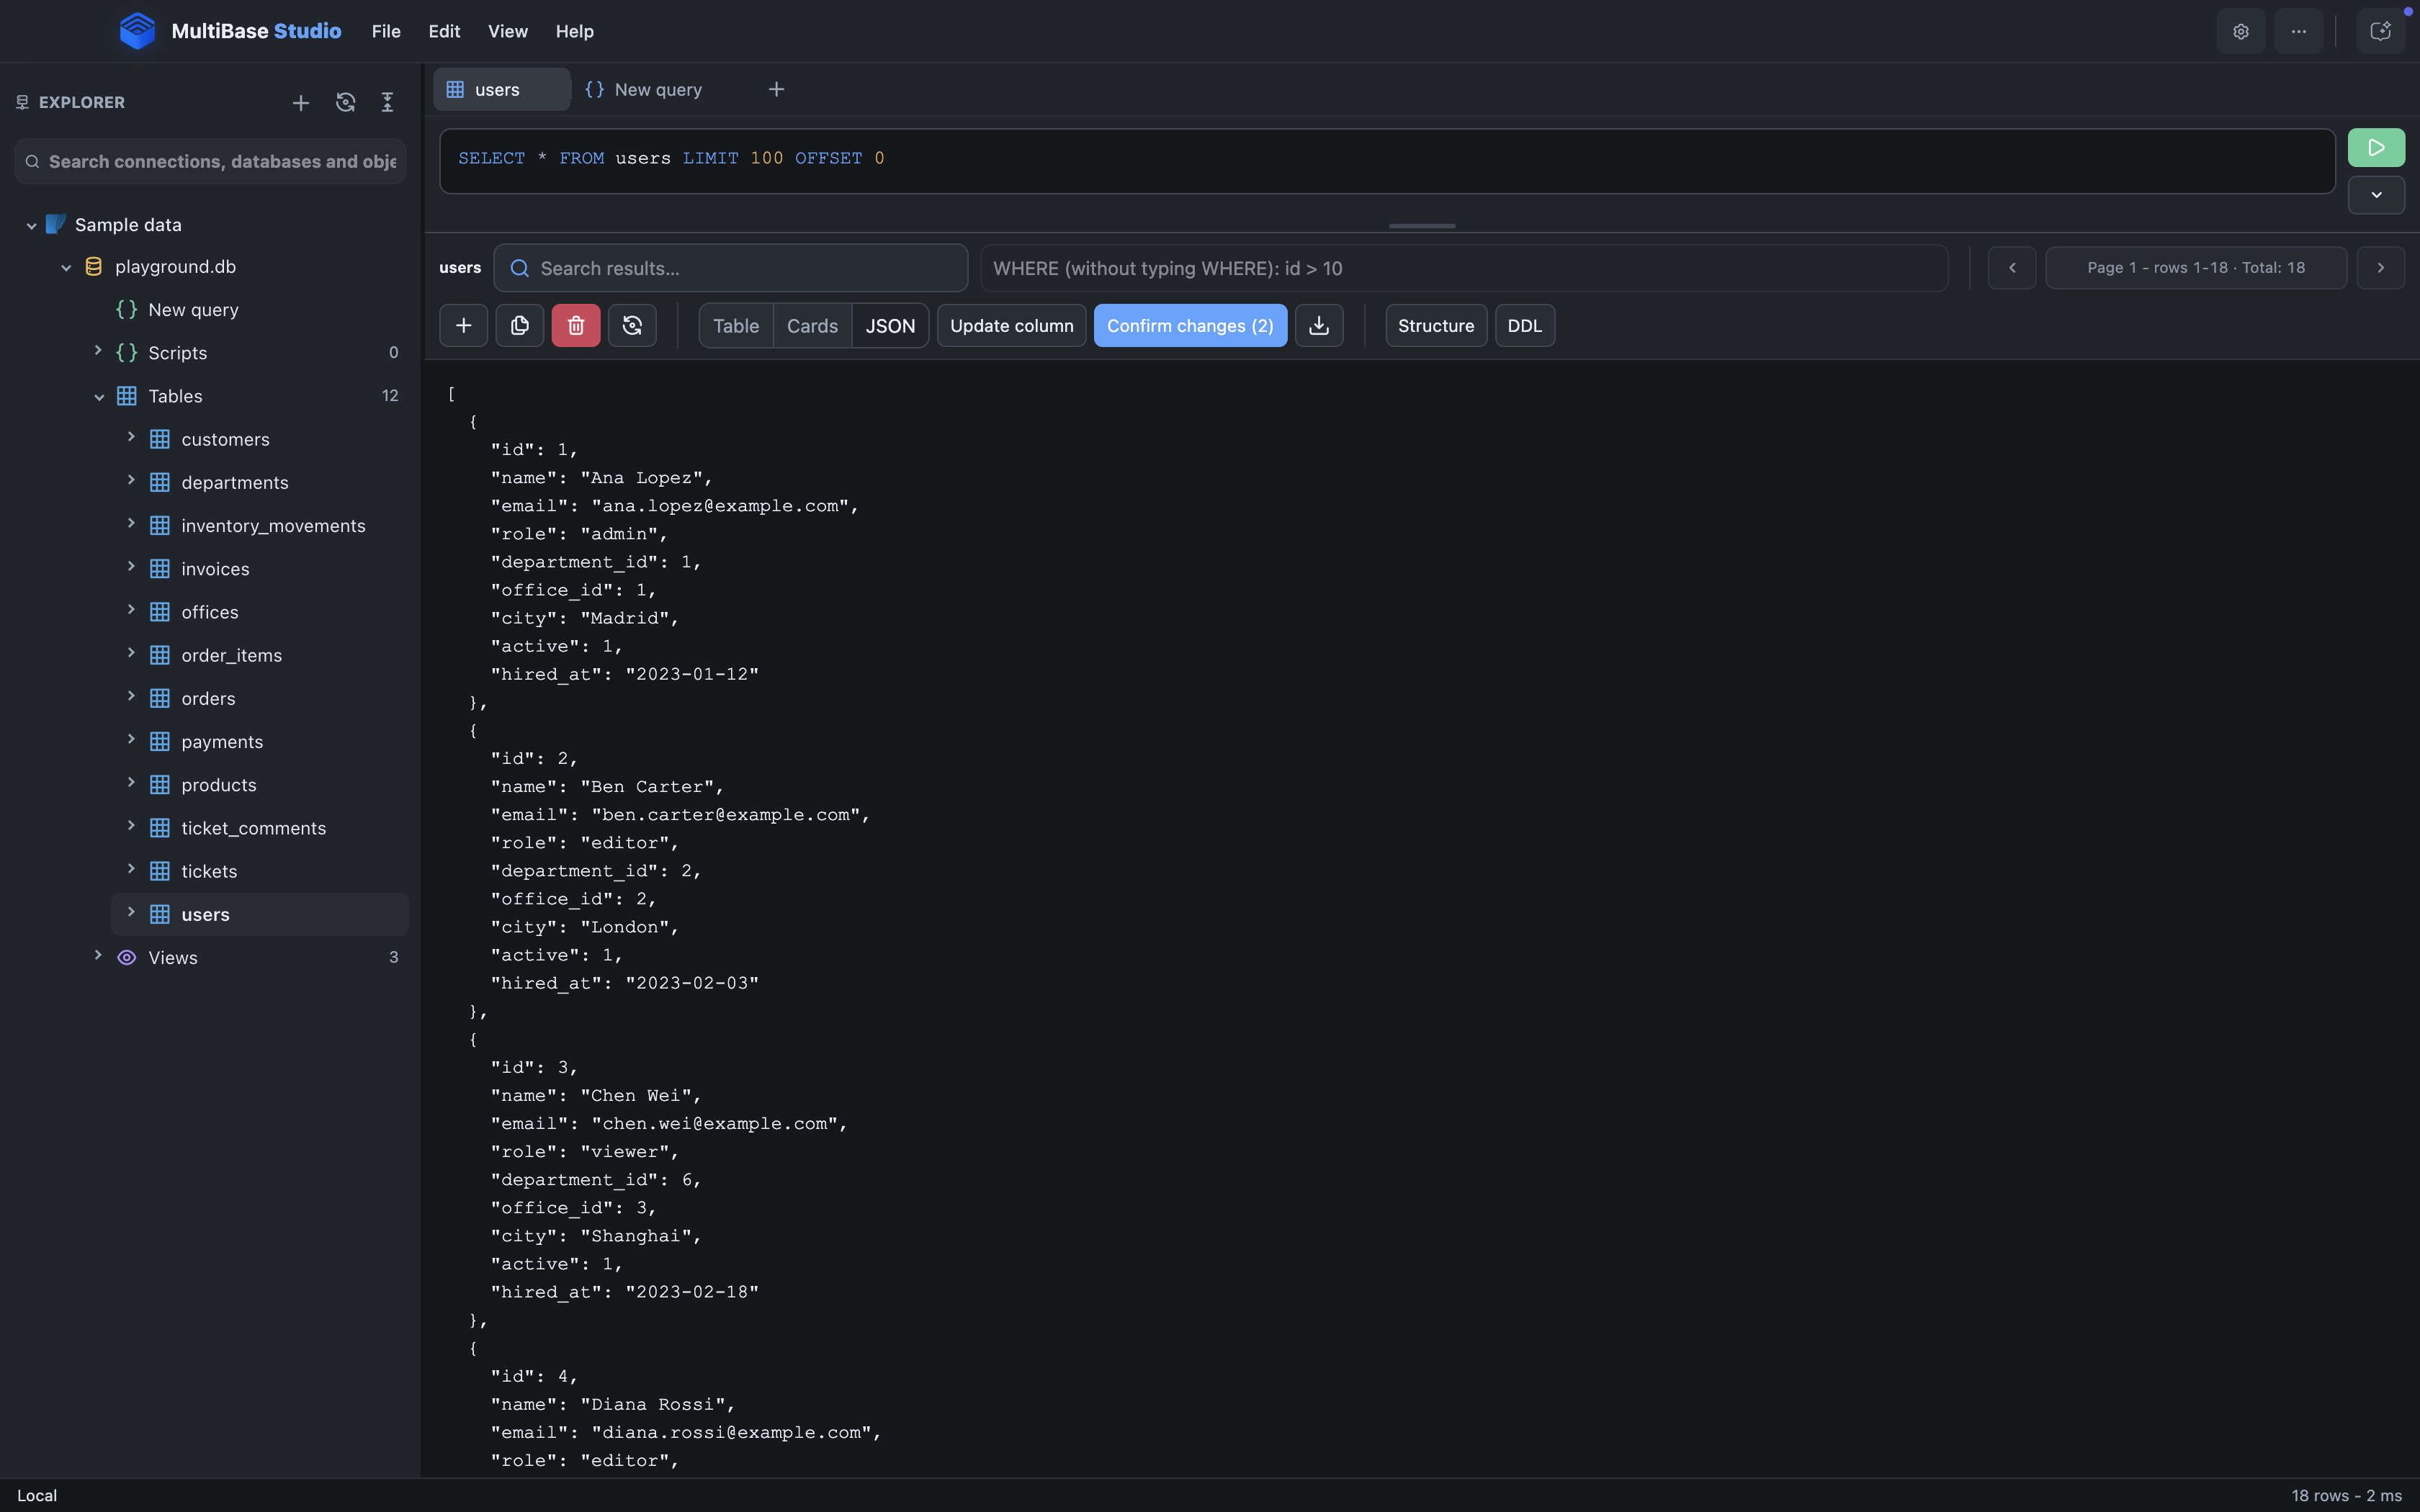Open the View menu
The image size is (2420, 1512).
508,31
